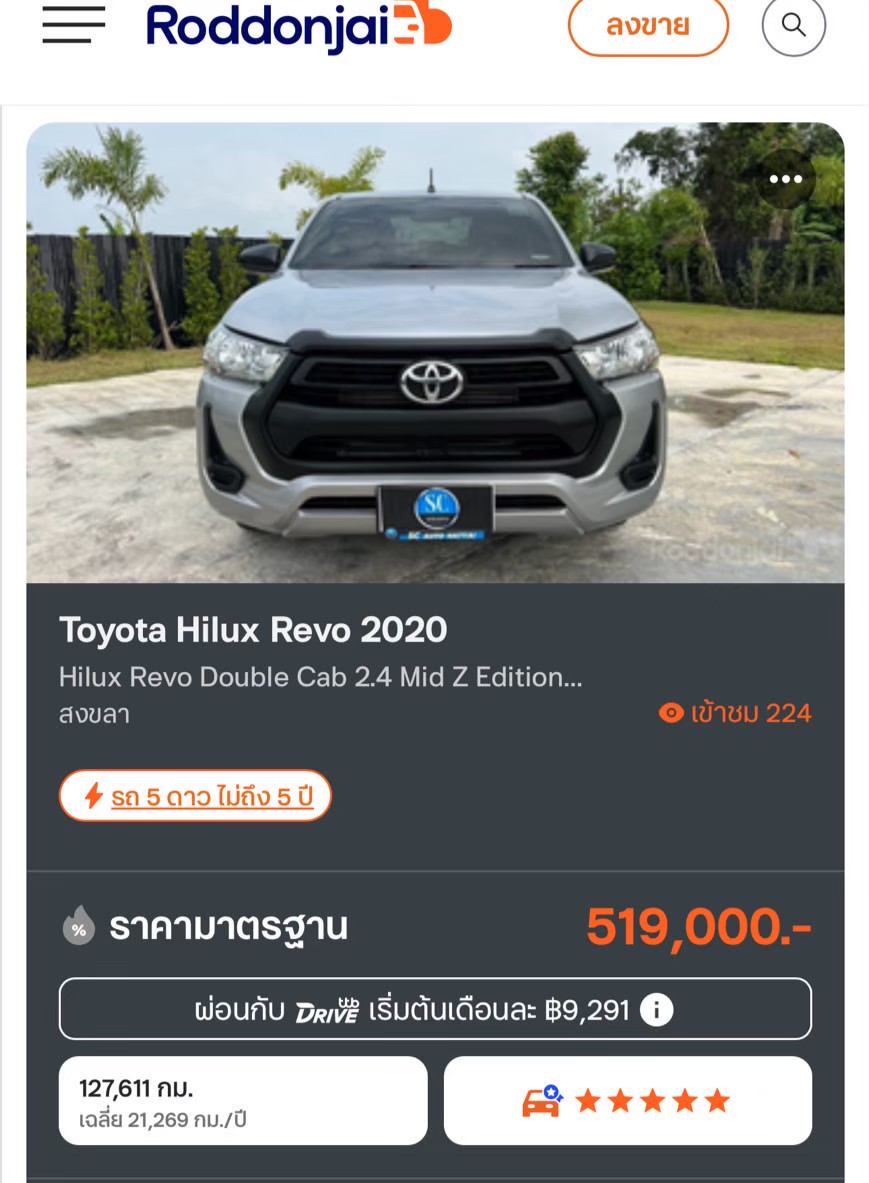Viewport: 869px width, 1183px height.
Task: Open the Toyota Hilux front photo
Action: pyautogui.click(x=435, y=352)
